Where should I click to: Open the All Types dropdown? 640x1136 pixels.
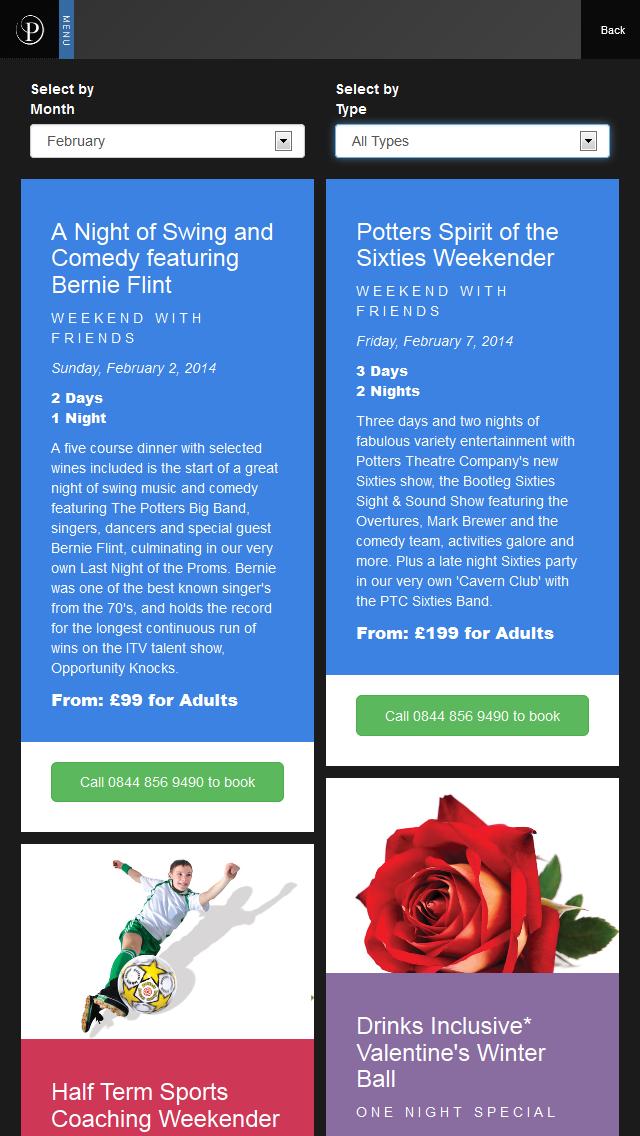(x=460, y=141)
